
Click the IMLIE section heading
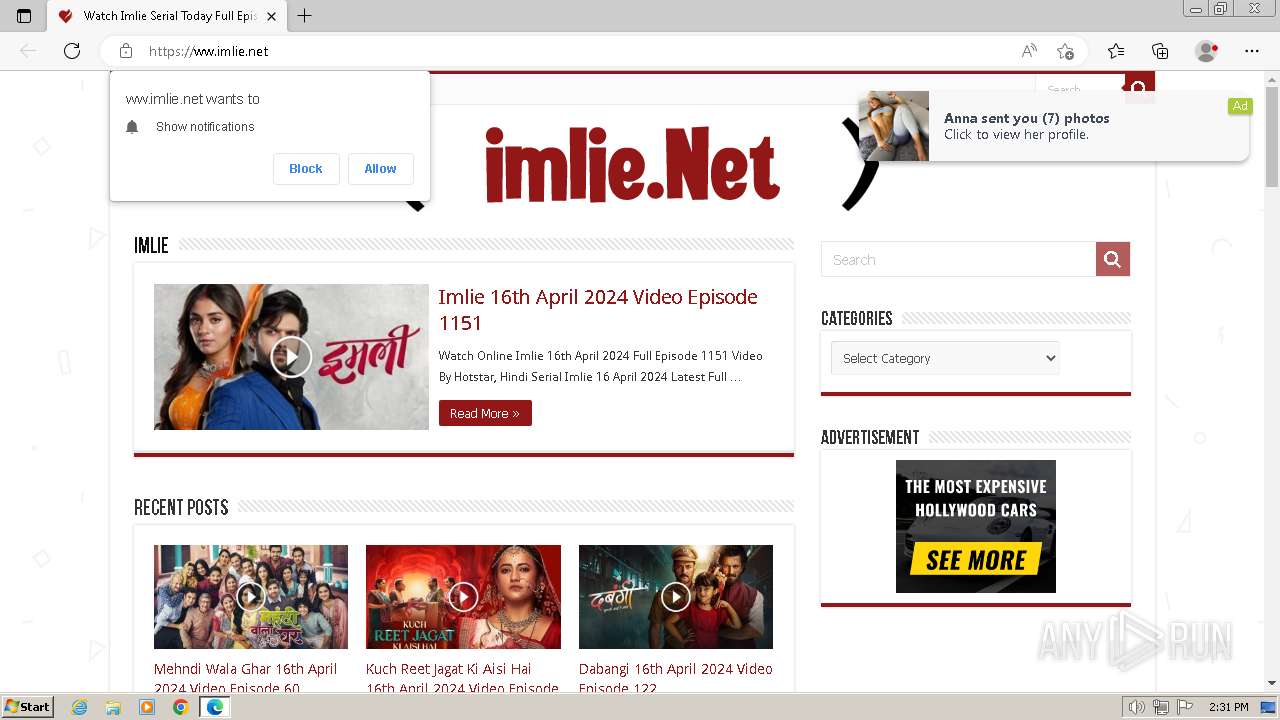click(x=151, y=245)
